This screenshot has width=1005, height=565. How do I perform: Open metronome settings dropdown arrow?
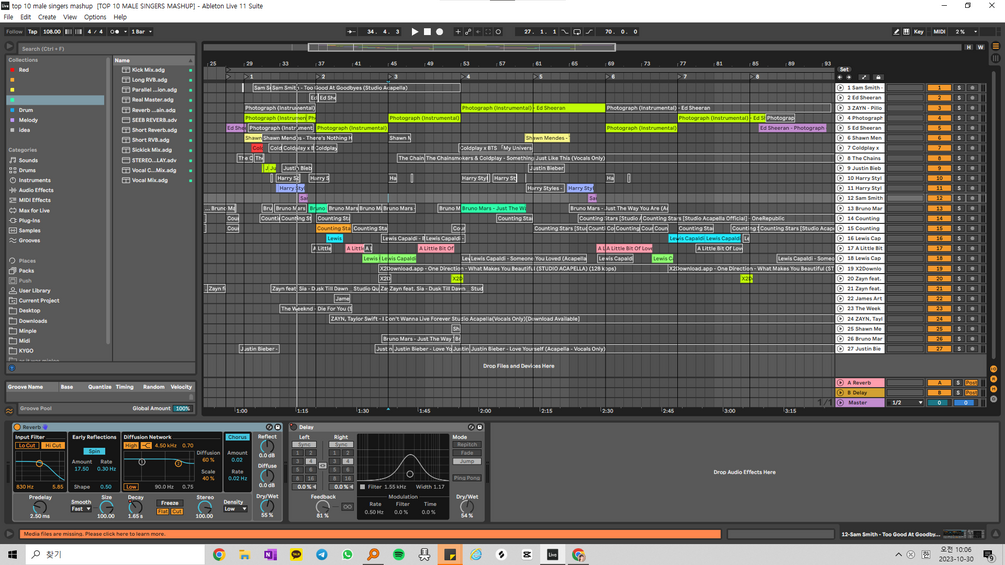pos(125,31)
